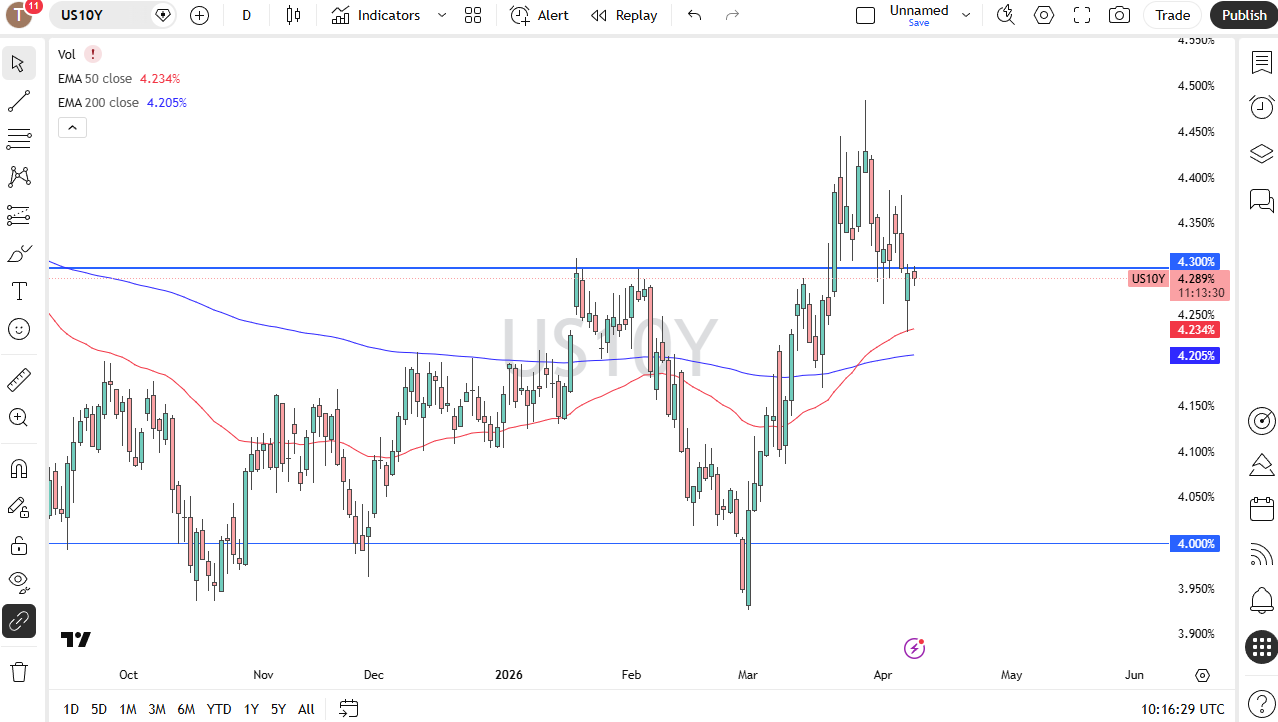The width and height of the screenshot is (1278, 722).
Task: Open the notifications bell panel
Action: point(1261,601)
